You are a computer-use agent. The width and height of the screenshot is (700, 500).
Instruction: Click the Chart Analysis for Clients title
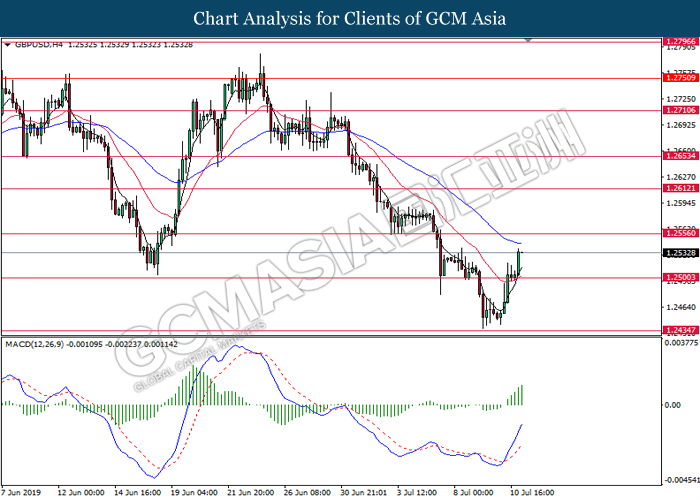pyautogui.click(x=350, y=19)
